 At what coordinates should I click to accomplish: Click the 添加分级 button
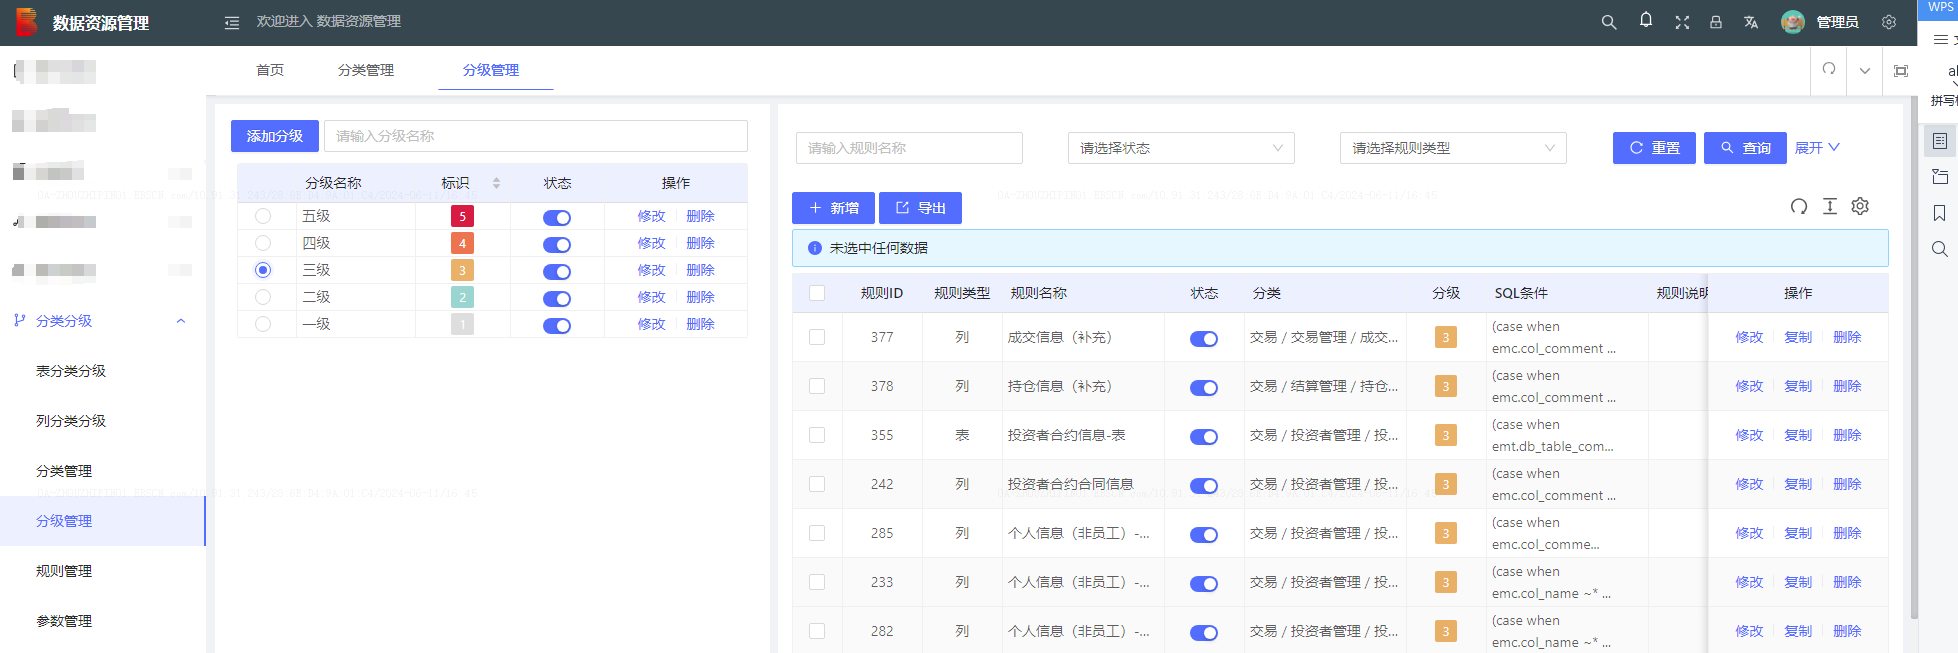click(x=275, y=136)
